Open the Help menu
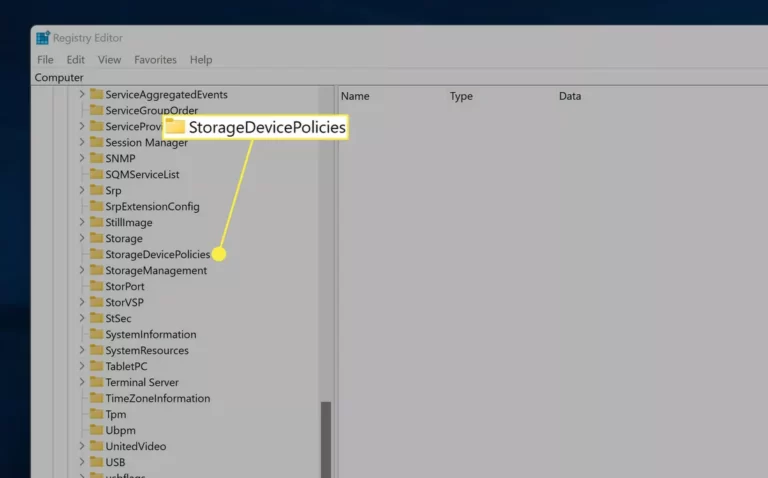The height and width of the screenshot is (478, 768). [x=201, y=60]
